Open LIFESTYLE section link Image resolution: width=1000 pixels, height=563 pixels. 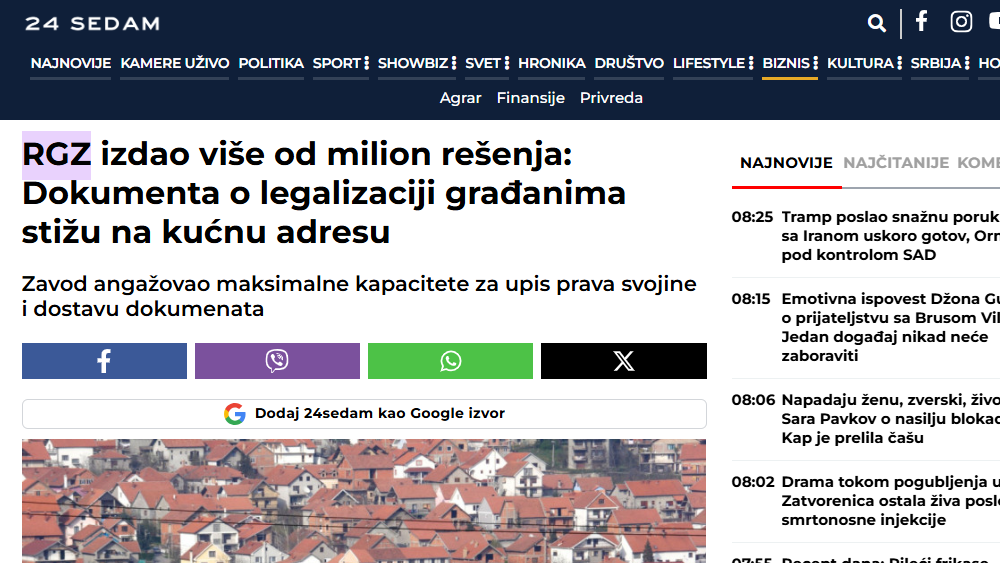(x=709, y=63)
